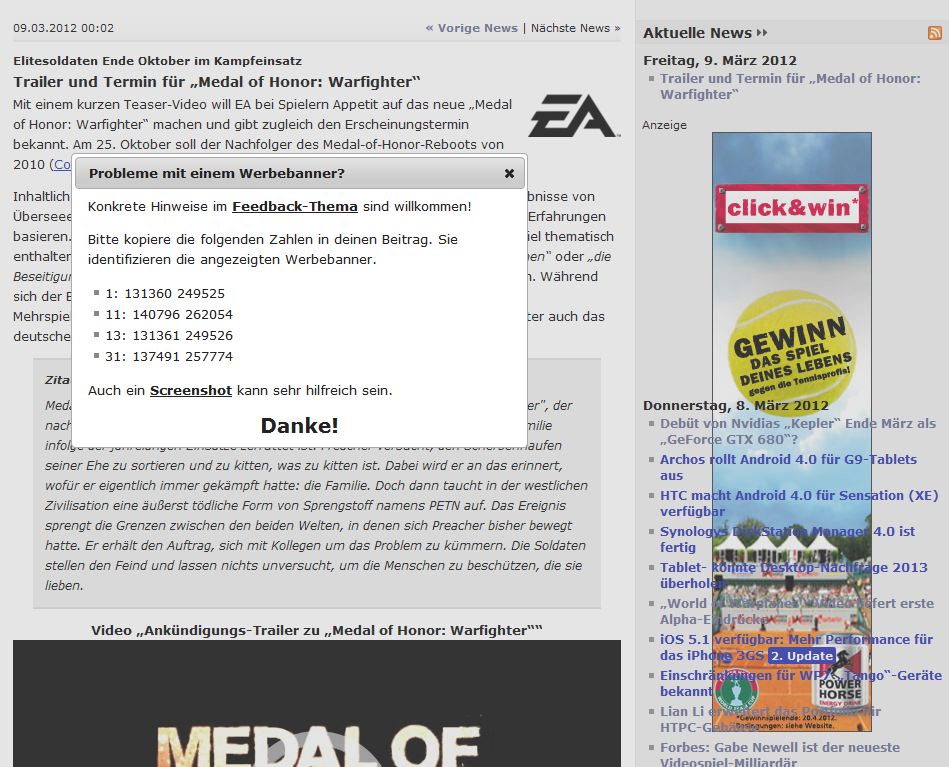Select banner ID line 11: 140796 262054

coord(169,315)
